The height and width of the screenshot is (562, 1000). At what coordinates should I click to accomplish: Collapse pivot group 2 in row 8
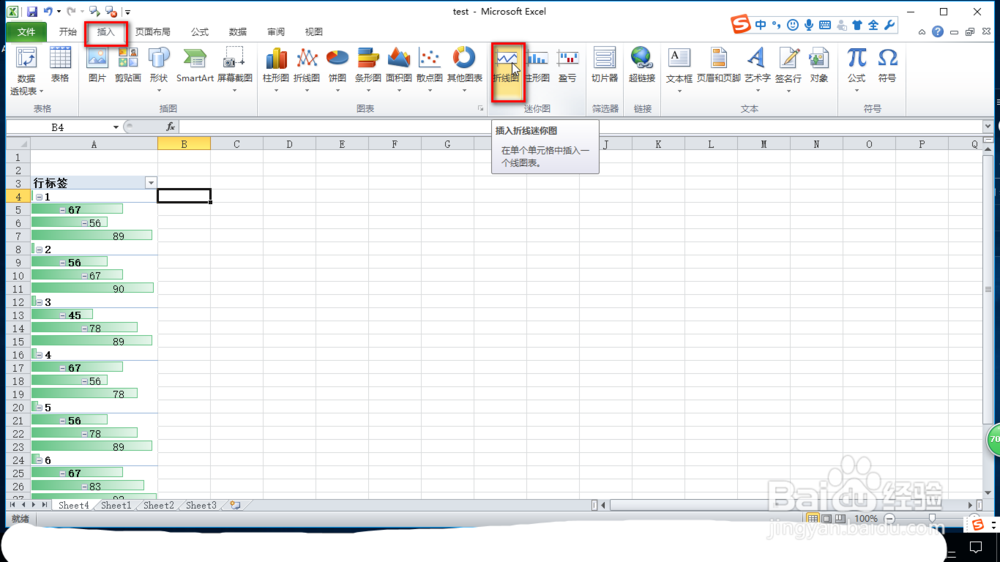pyautogui.click(x=39, y=249)
